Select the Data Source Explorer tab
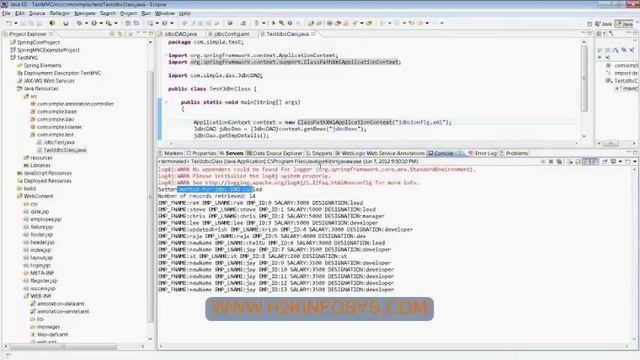The image size is (640, 360). [x=274, y=153]
